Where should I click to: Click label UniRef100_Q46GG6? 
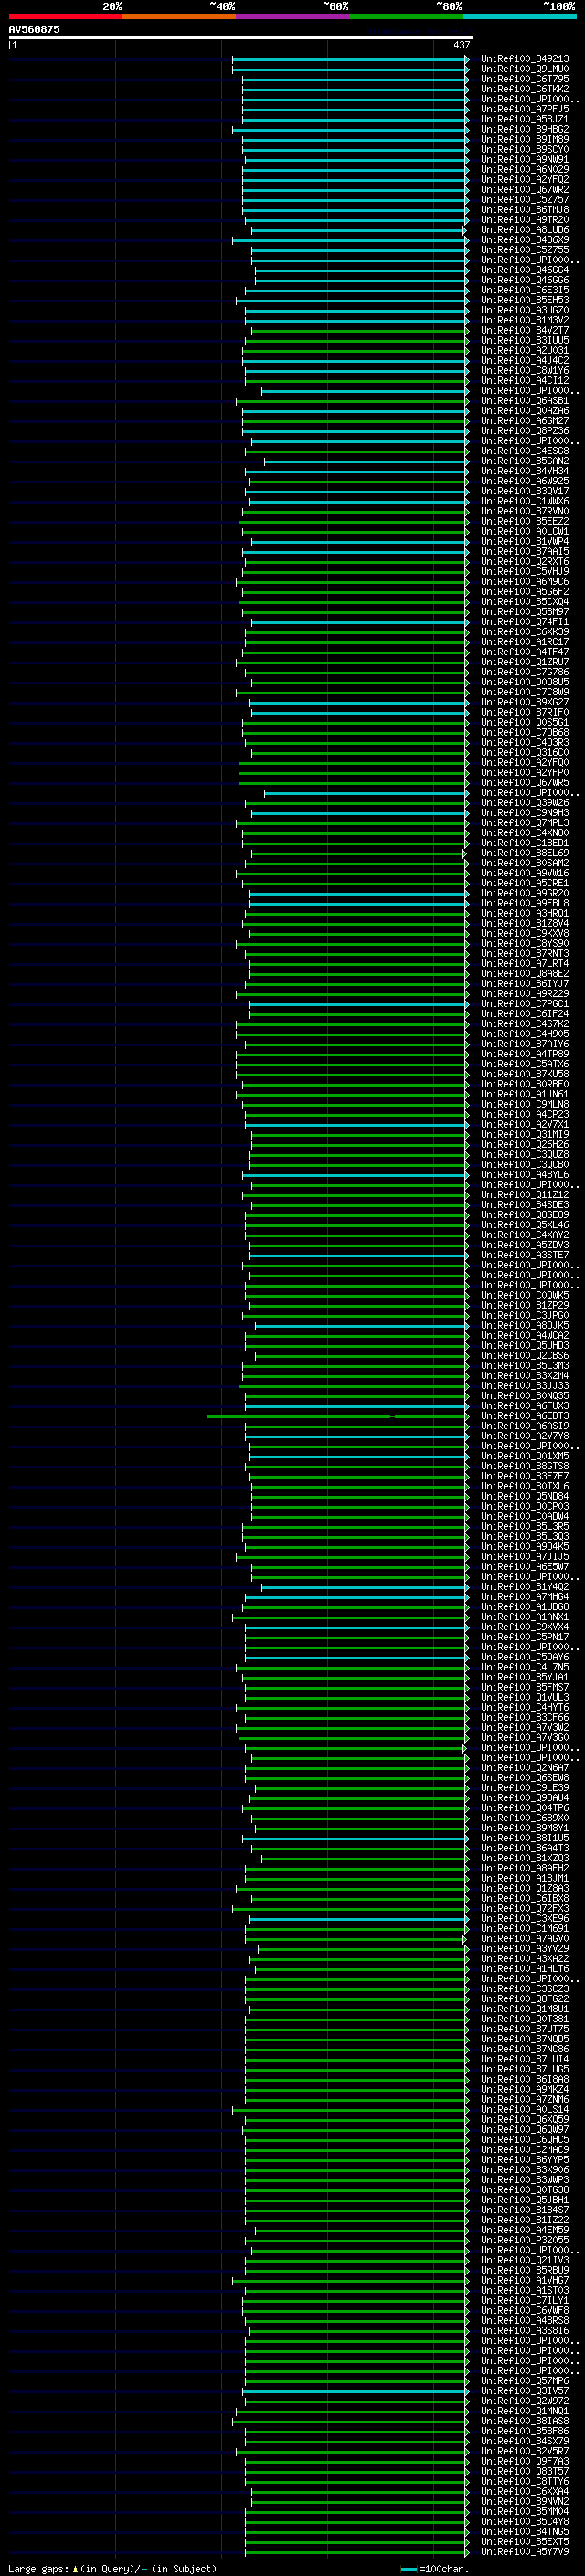(x=525, y=280)
